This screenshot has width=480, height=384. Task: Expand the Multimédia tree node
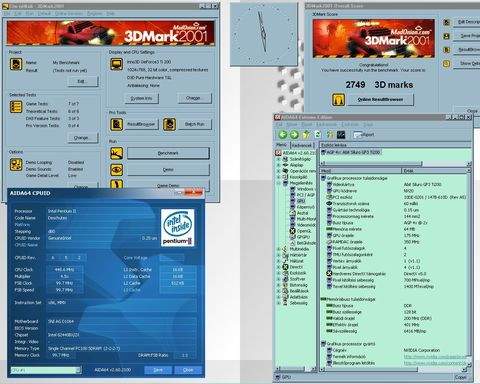278,249
